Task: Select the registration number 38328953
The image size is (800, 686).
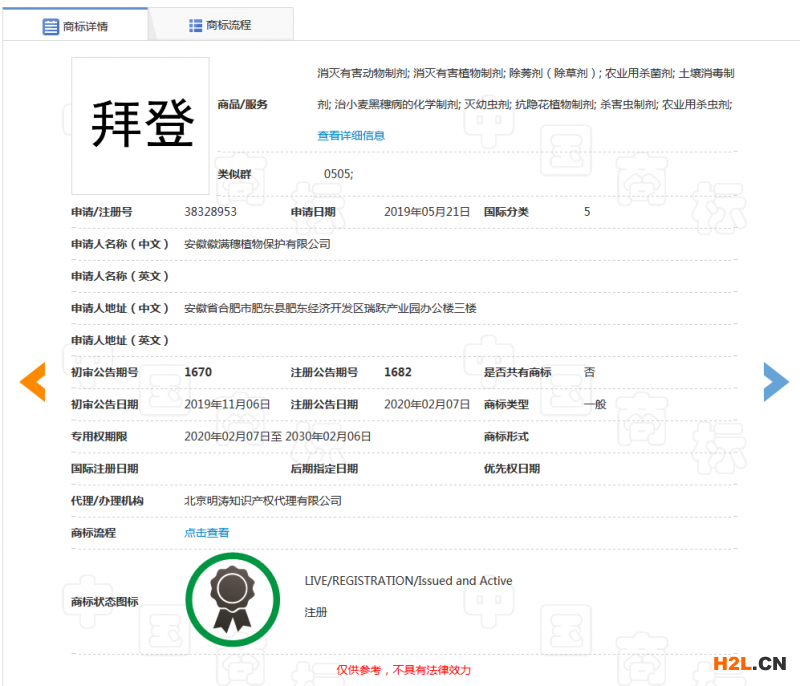Action: [210, 212]
